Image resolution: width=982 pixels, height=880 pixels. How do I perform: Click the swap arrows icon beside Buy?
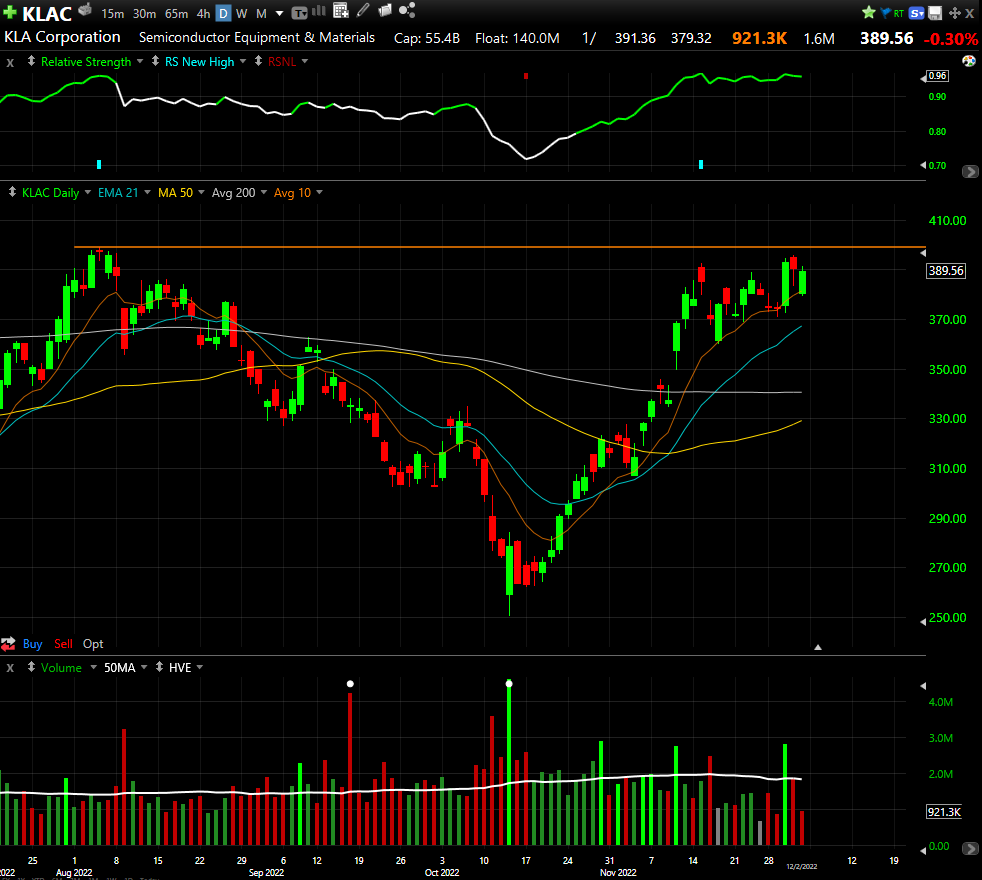(x=8, y=643)
